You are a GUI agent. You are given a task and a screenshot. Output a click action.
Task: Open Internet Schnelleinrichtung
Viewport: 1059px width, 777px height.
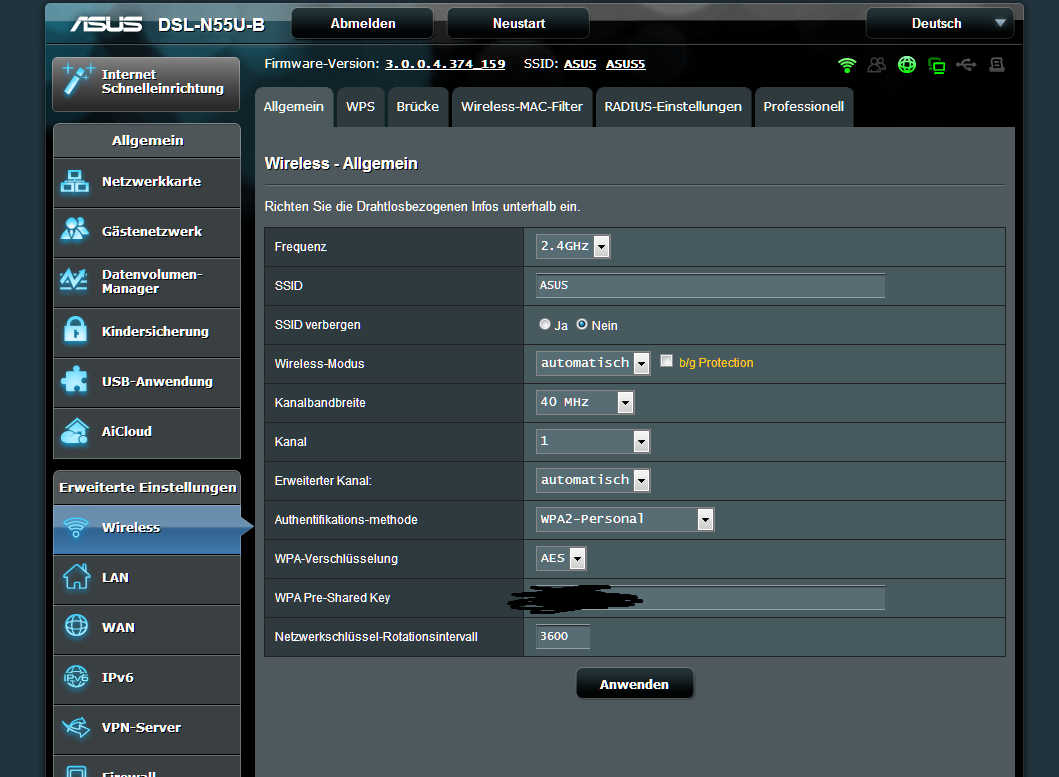point(146,84)
